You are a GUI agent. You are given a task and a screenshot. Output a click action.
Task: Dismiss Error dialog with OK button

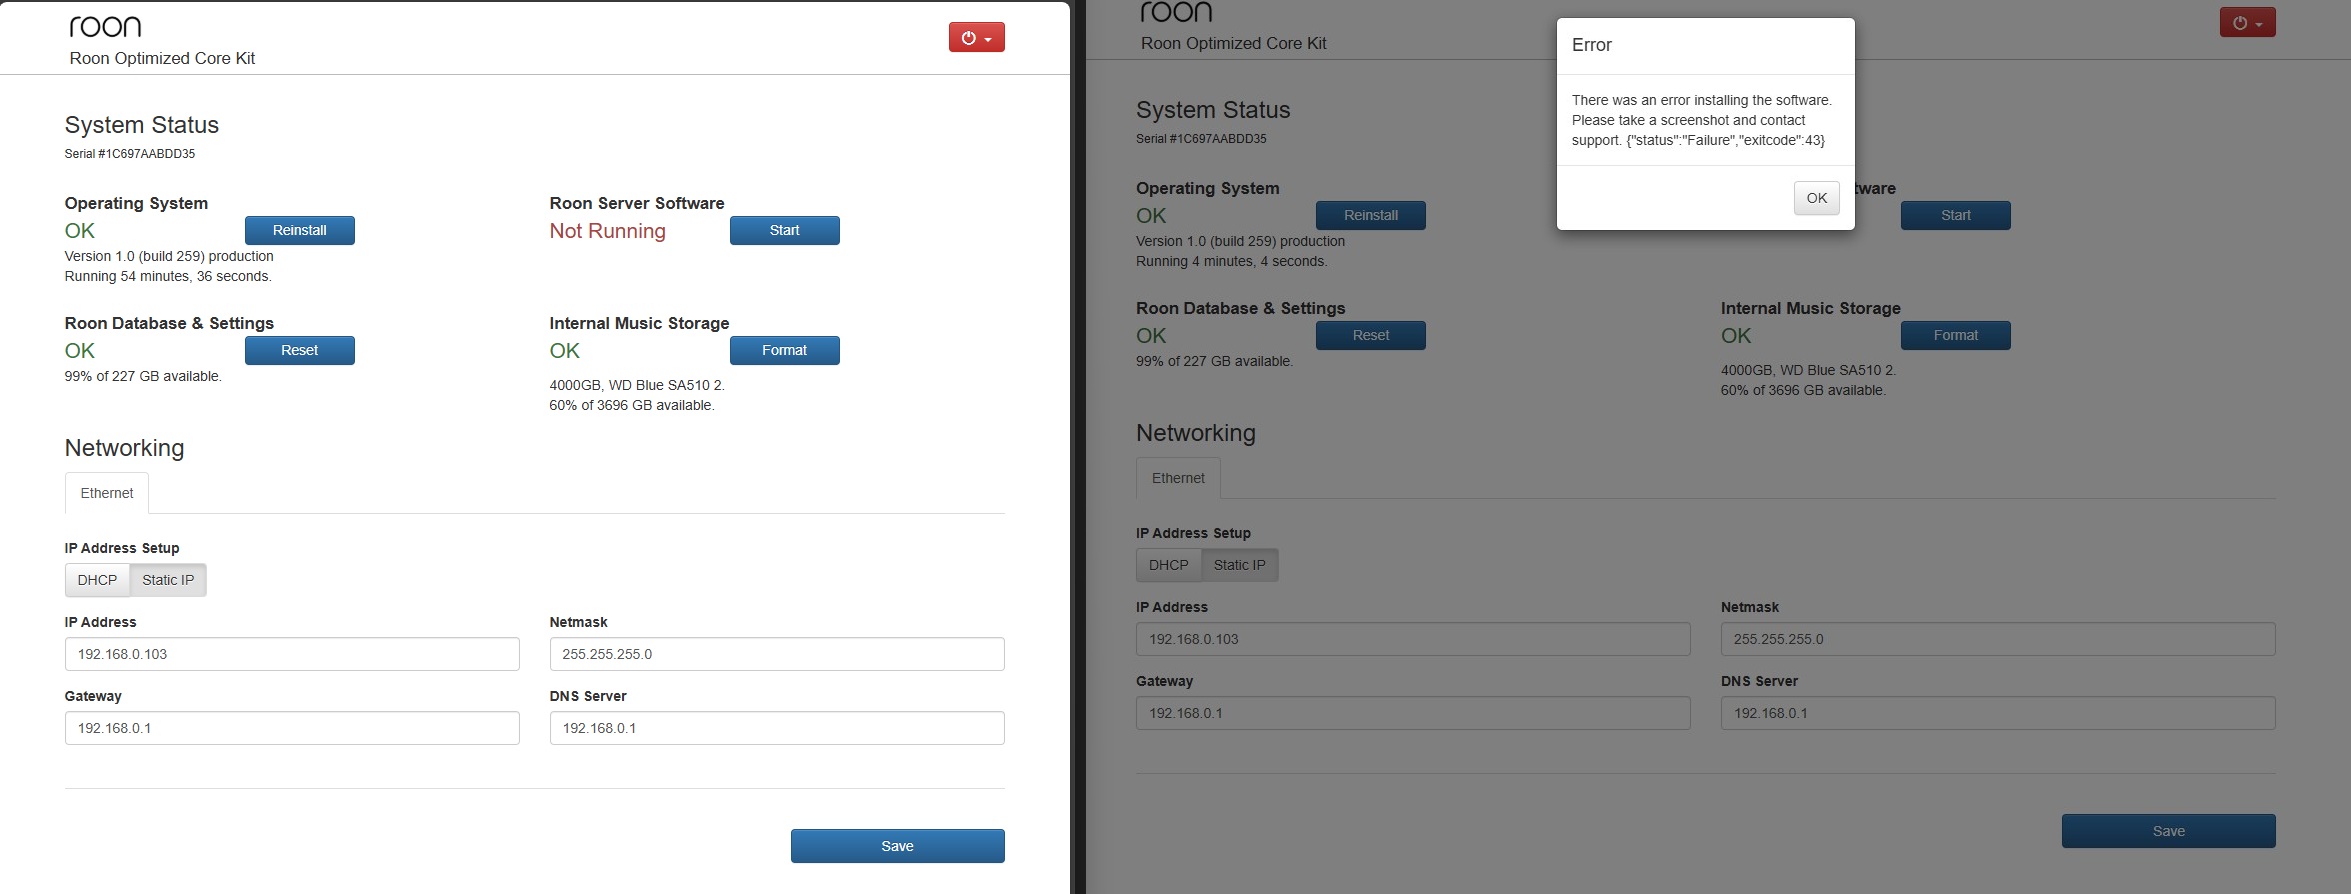1817,198
